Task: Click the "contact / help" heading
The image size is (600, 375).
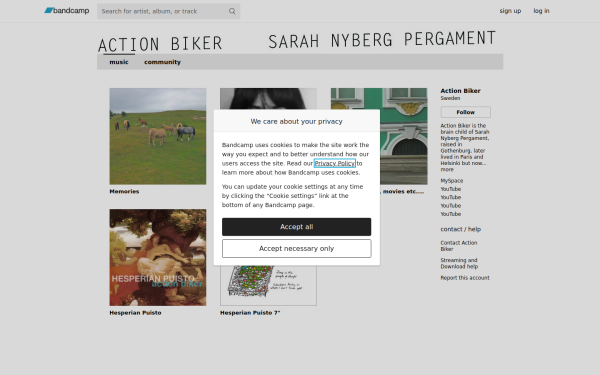Action: click(460, 229)
